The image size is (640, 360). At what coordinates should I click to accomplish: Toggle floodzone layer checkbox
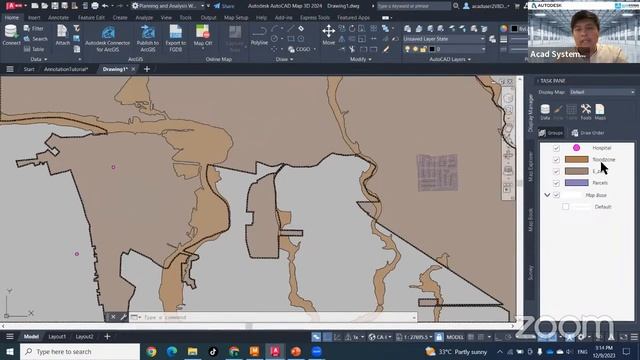click(x=556, y=160)
